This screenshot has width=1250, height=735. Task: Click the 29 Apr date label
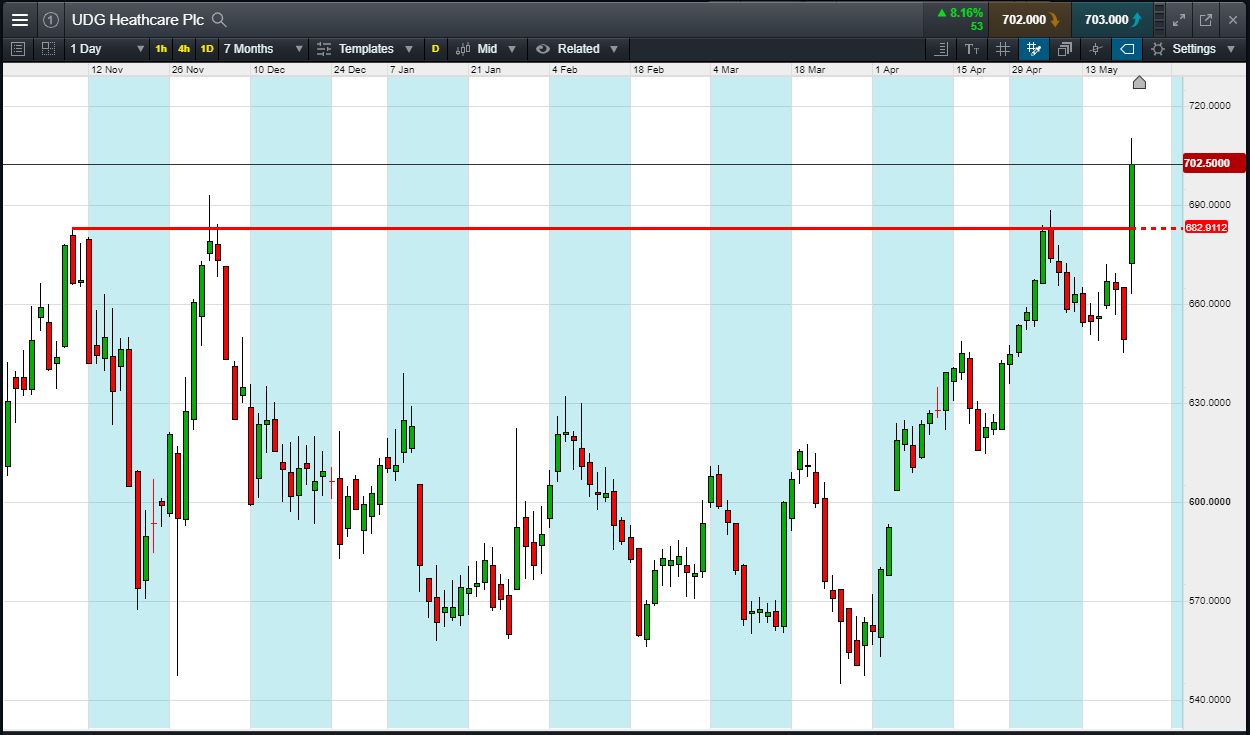[x=1027, y=70]
